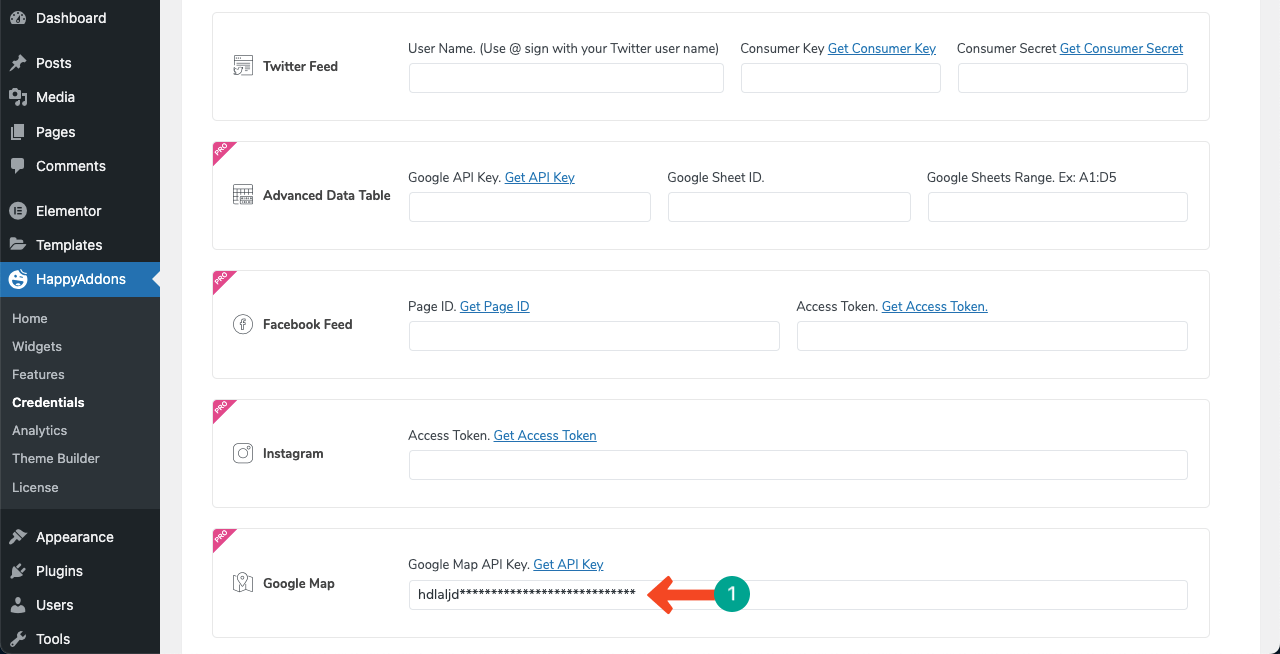1280x654 pixels.
Task: Focus the Consumer Secret field
Action: (1073, 78)
